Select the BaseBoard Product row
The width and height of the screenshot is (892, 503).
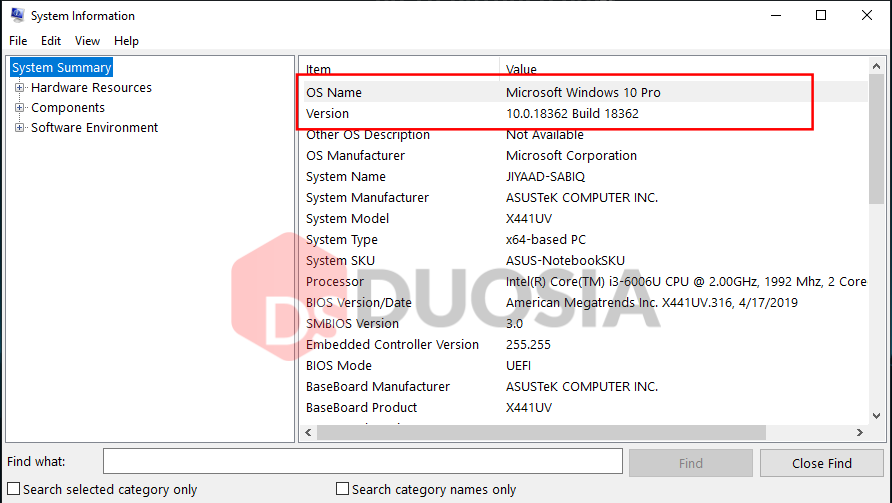pos(584,408)
